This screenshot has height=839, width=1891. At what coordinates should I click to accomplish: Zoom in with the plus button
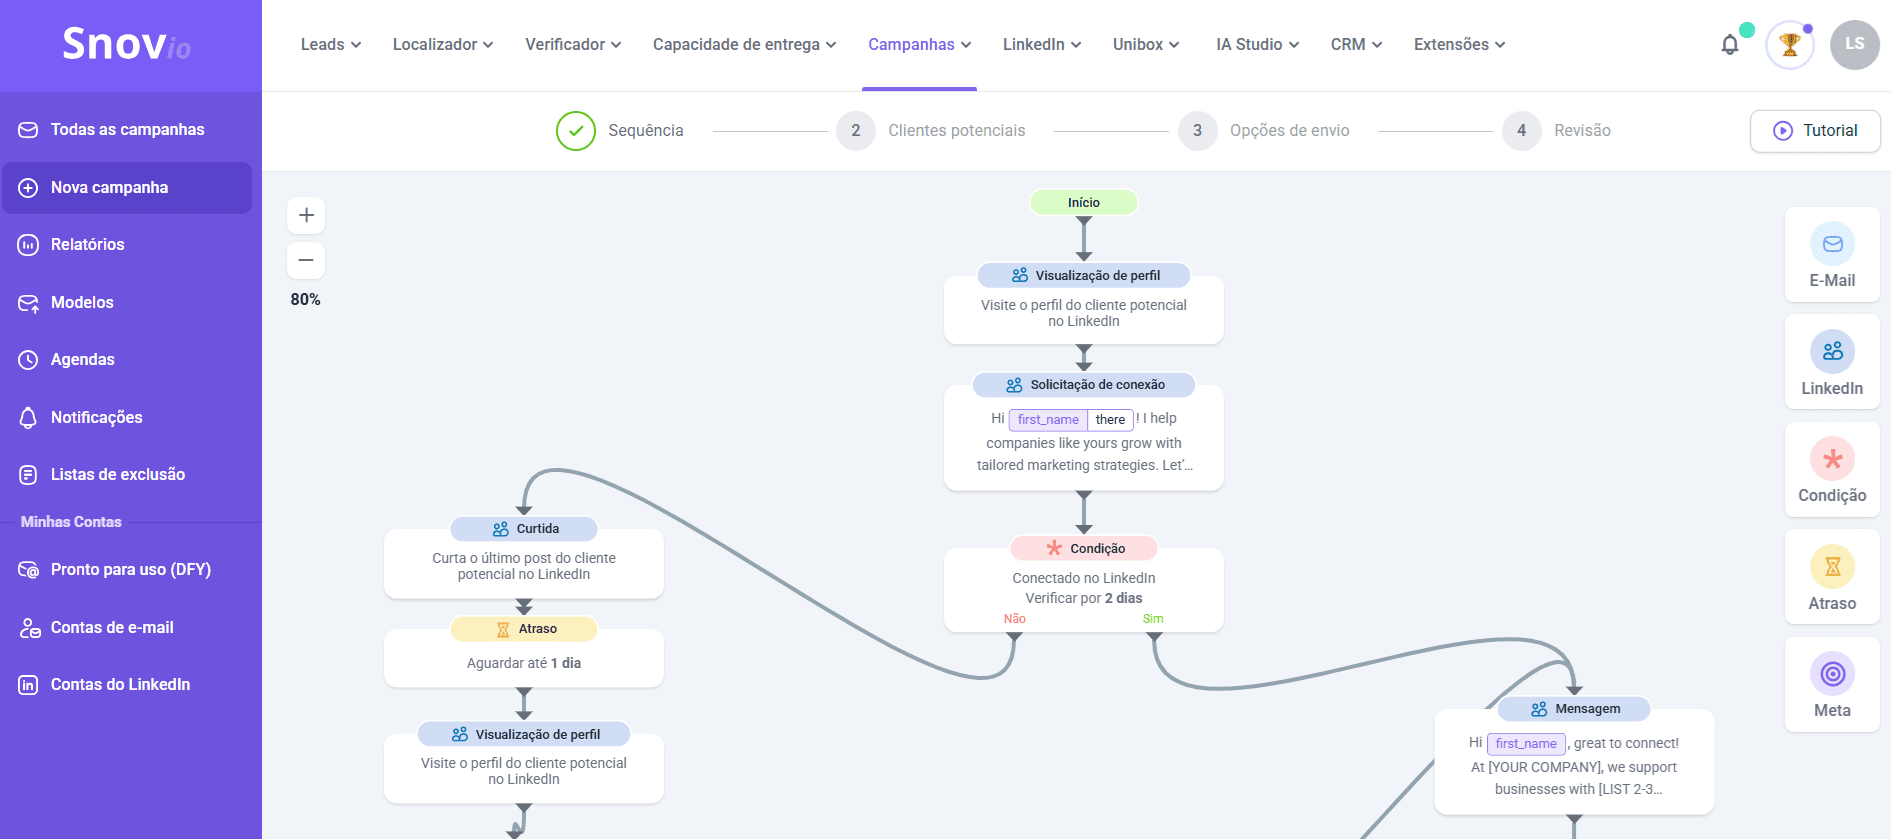pos(306,215)
